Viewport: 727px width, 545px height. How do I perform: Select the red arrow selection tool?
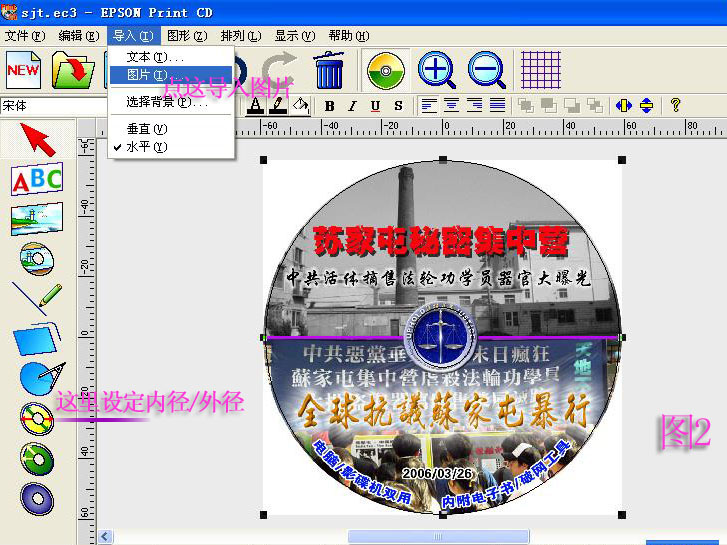[x=37, y=140]
